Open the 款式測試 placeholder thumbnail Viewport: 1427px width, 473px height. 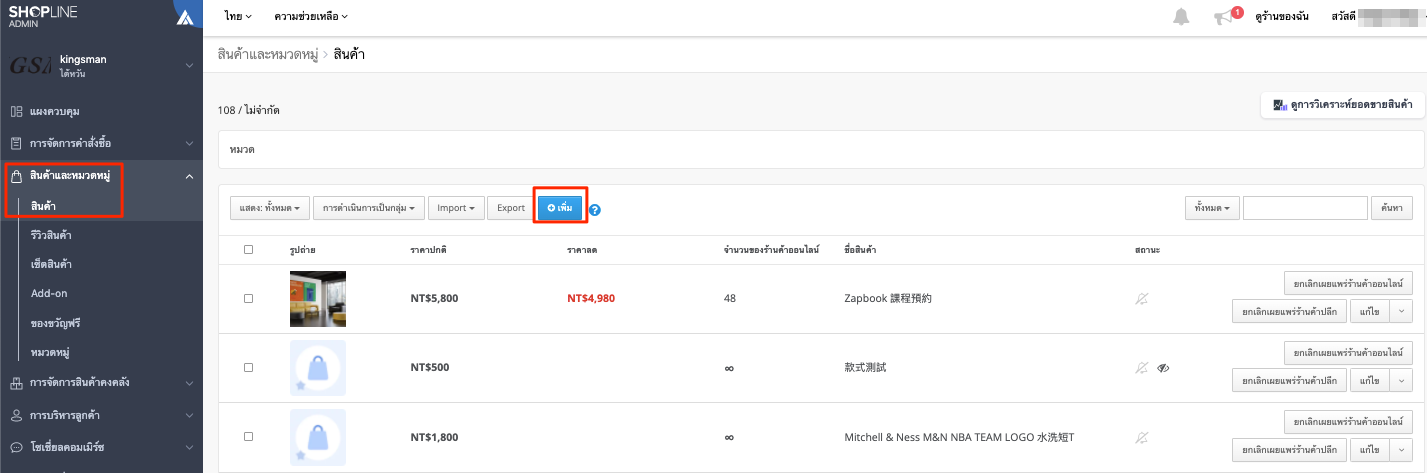pyautogui.click(x=318, y=368)
